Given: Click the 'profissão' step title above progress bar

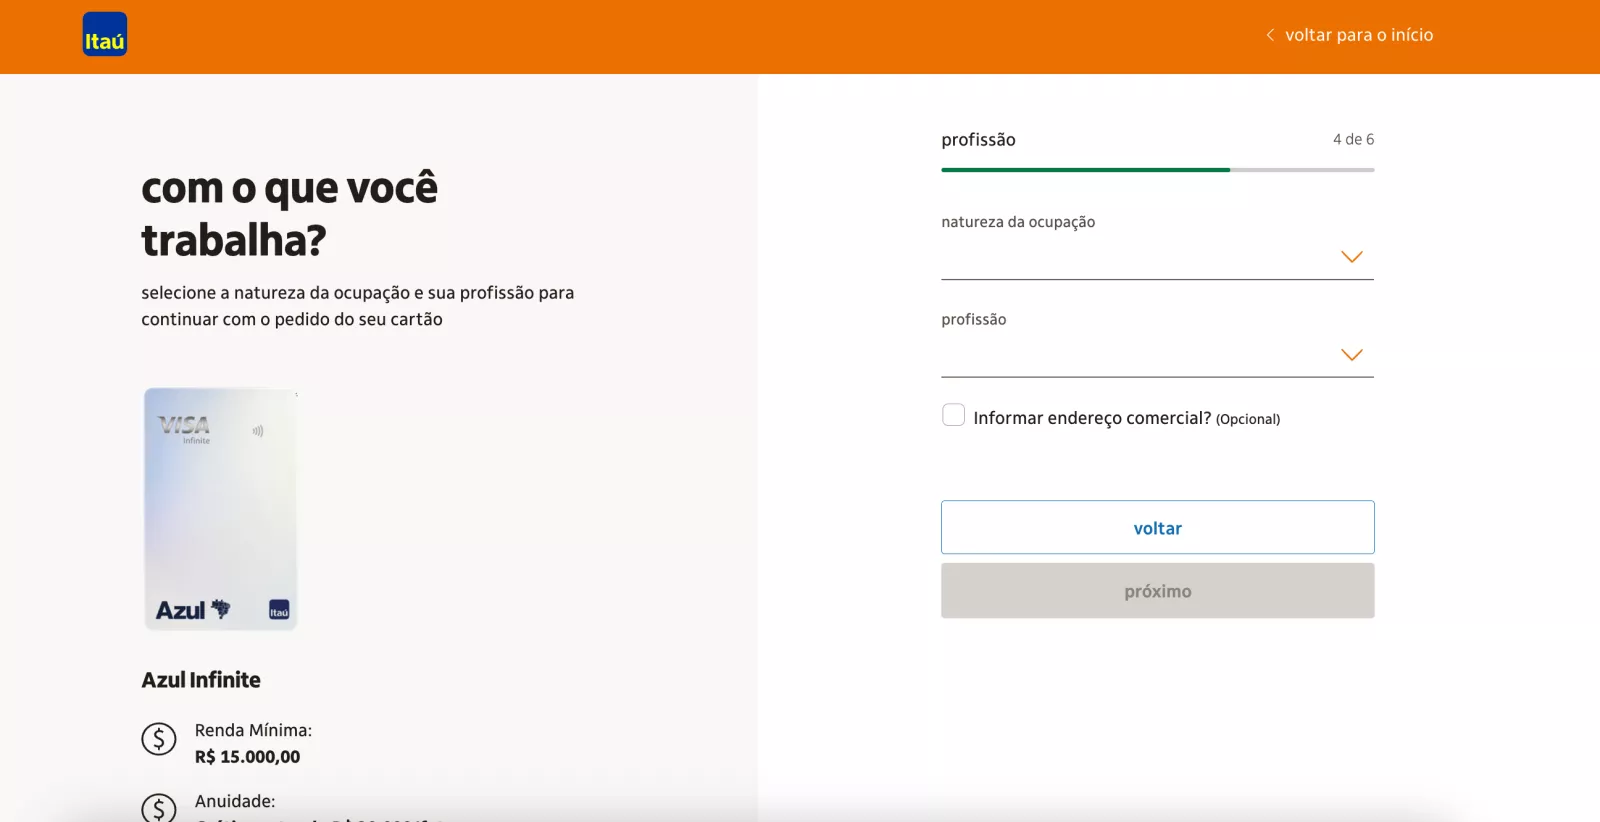Looking at the screenshot, I should (x=978, y=140).
